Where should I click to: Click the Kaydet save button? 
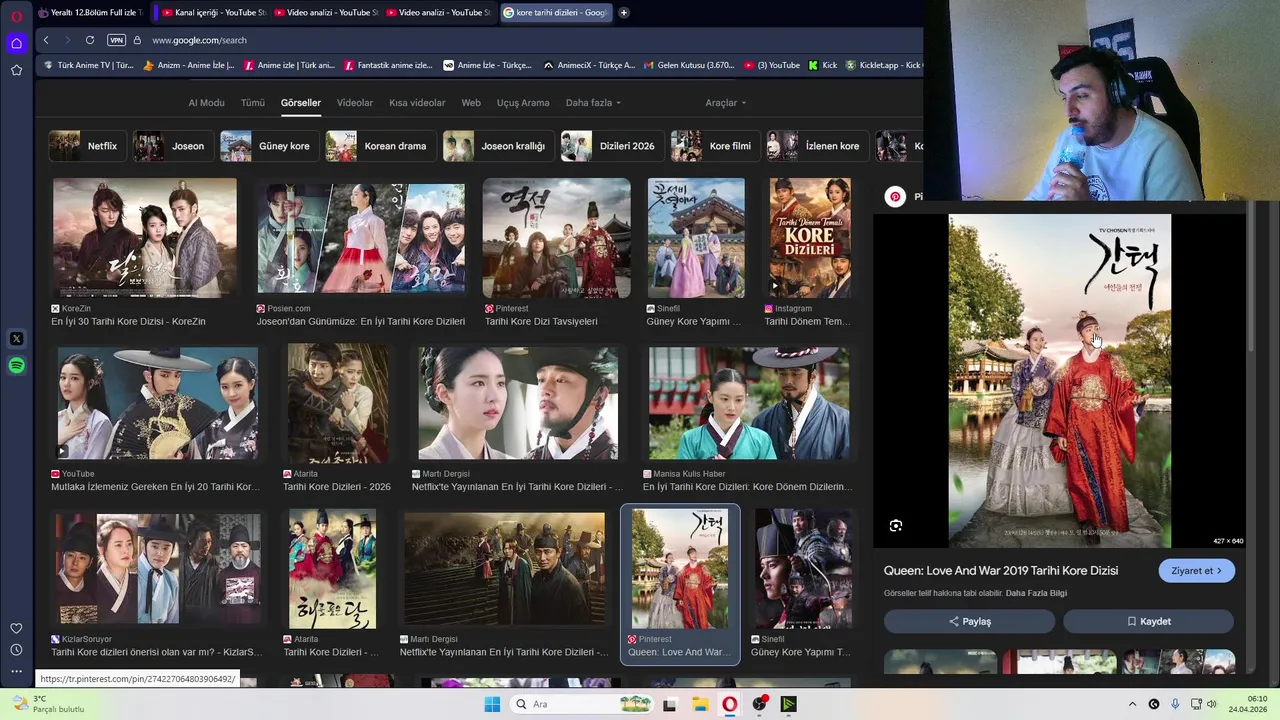point(1148,621)
